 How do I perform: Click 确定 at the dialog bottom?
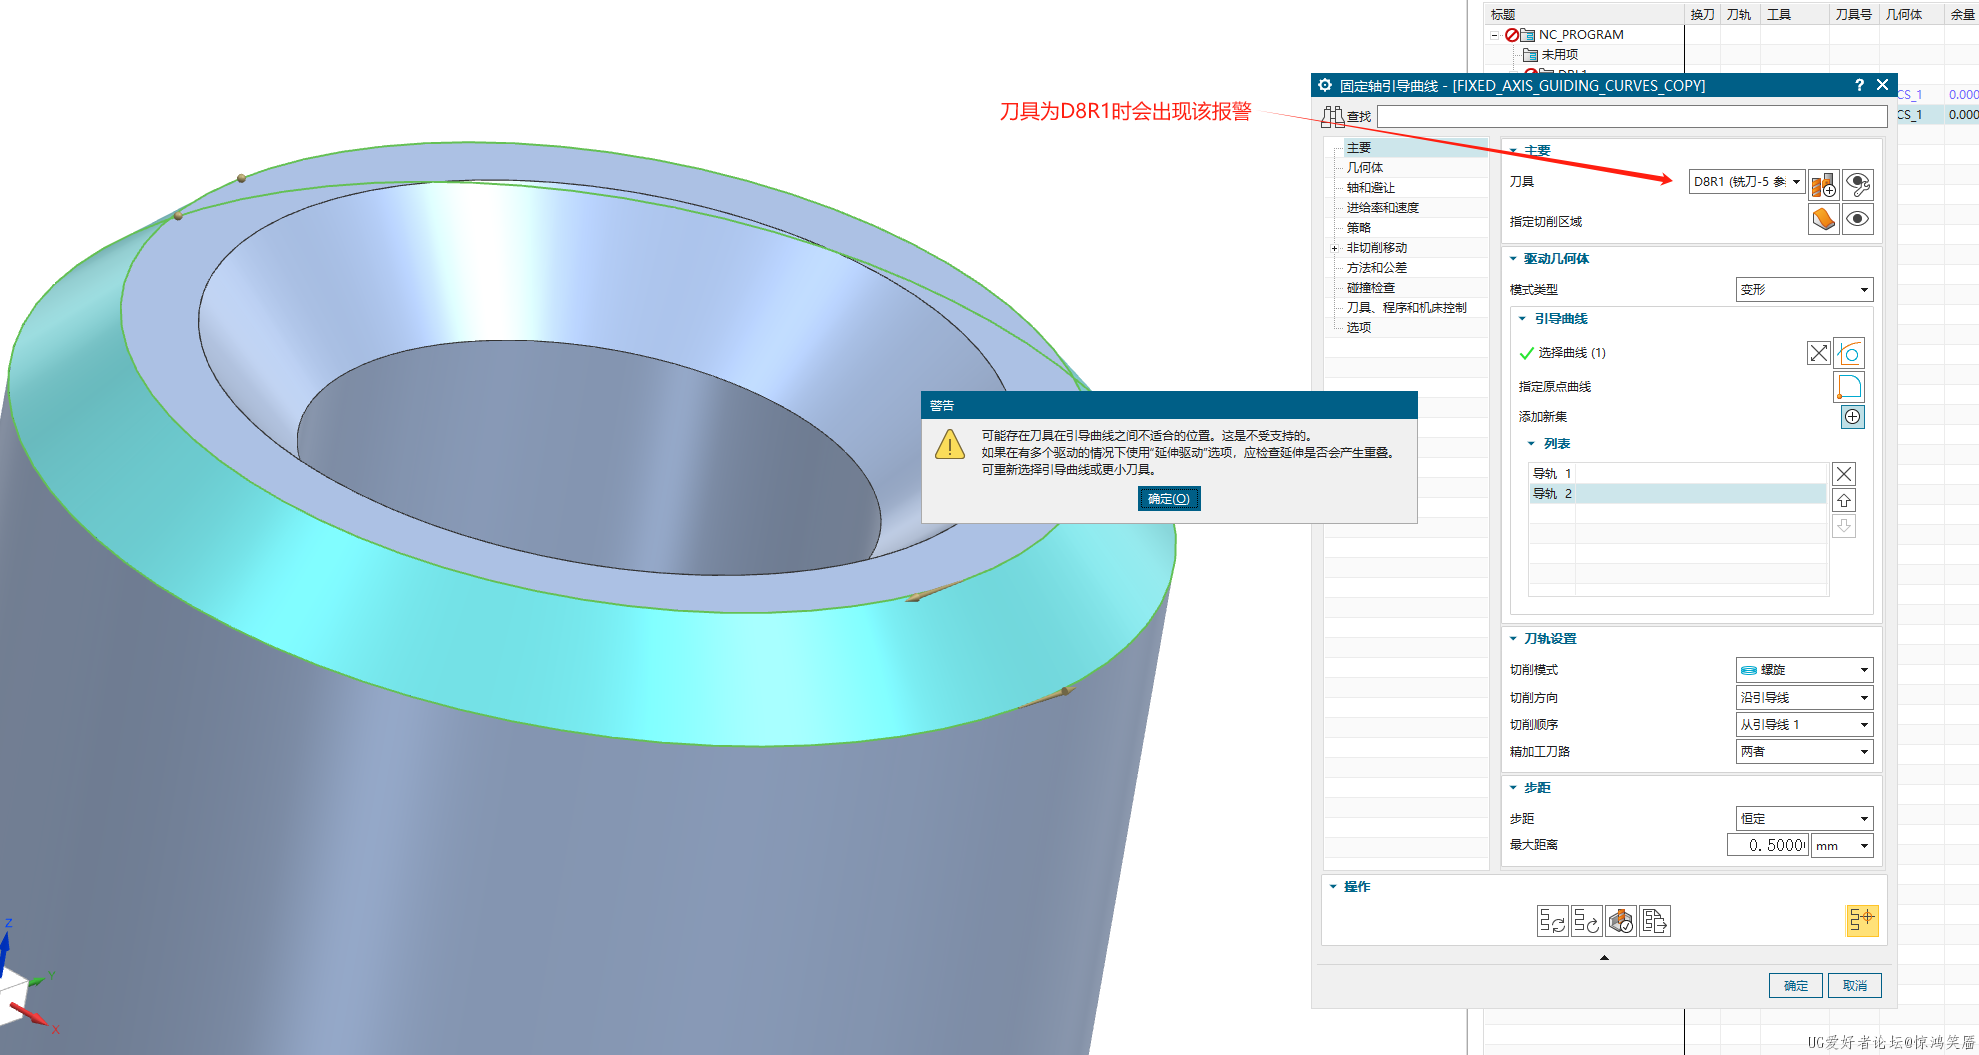click(x=1795, y=986)
